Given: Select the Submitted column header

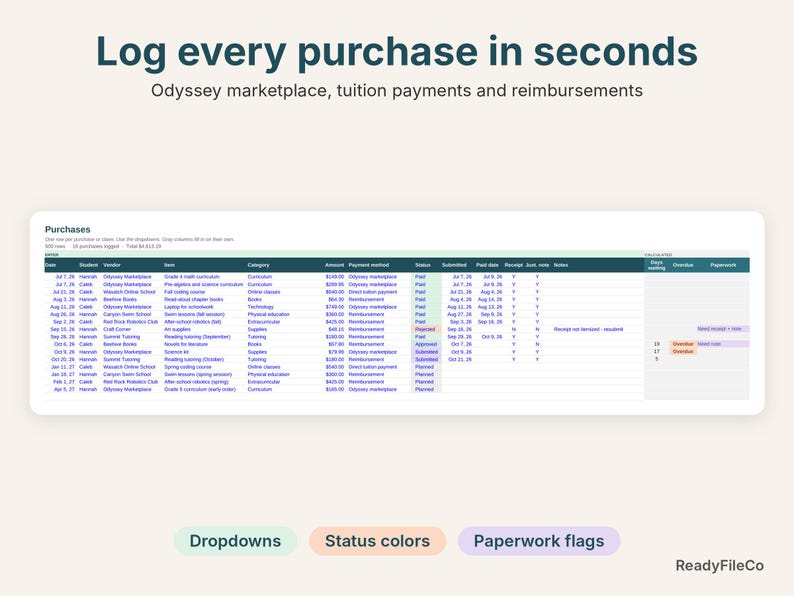Looking at the screenshot, I should tap(454, 265).
